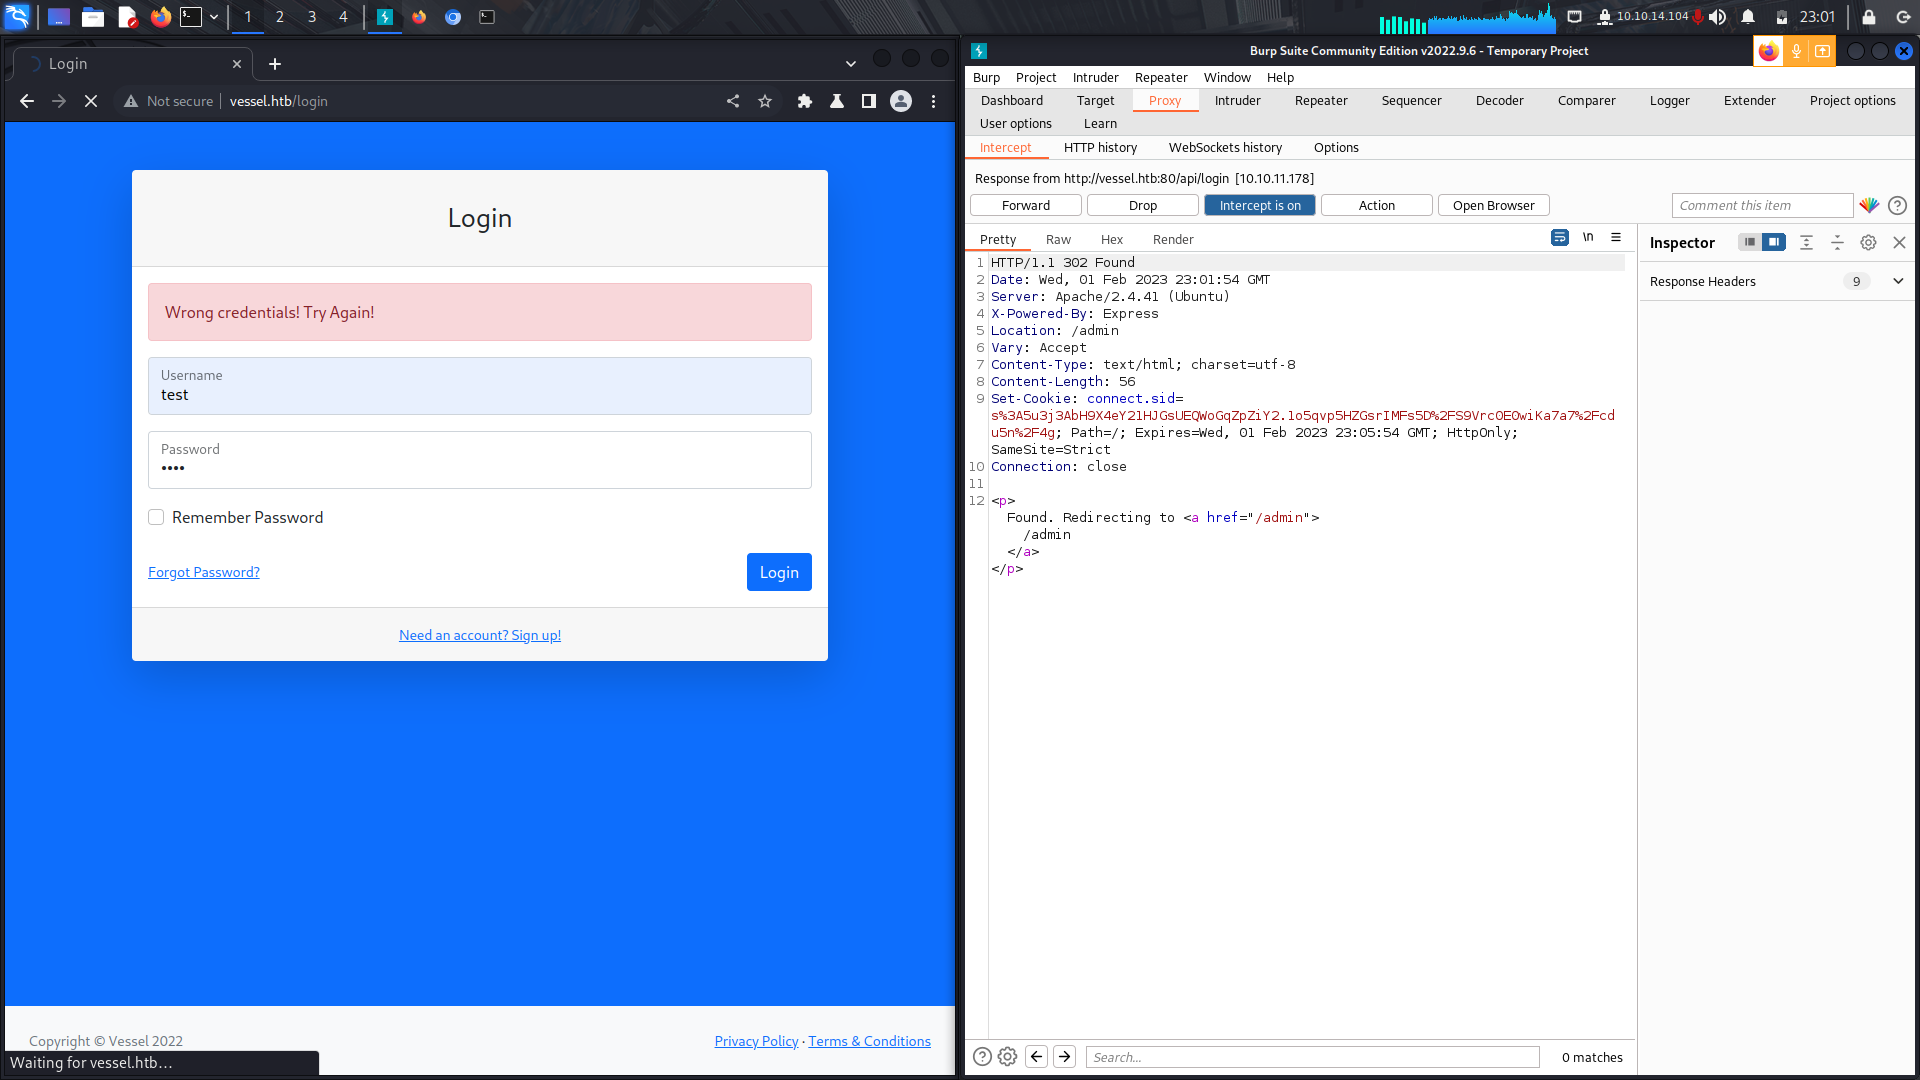Click the browser extensions puzzle icon

(x=804, y=101)
